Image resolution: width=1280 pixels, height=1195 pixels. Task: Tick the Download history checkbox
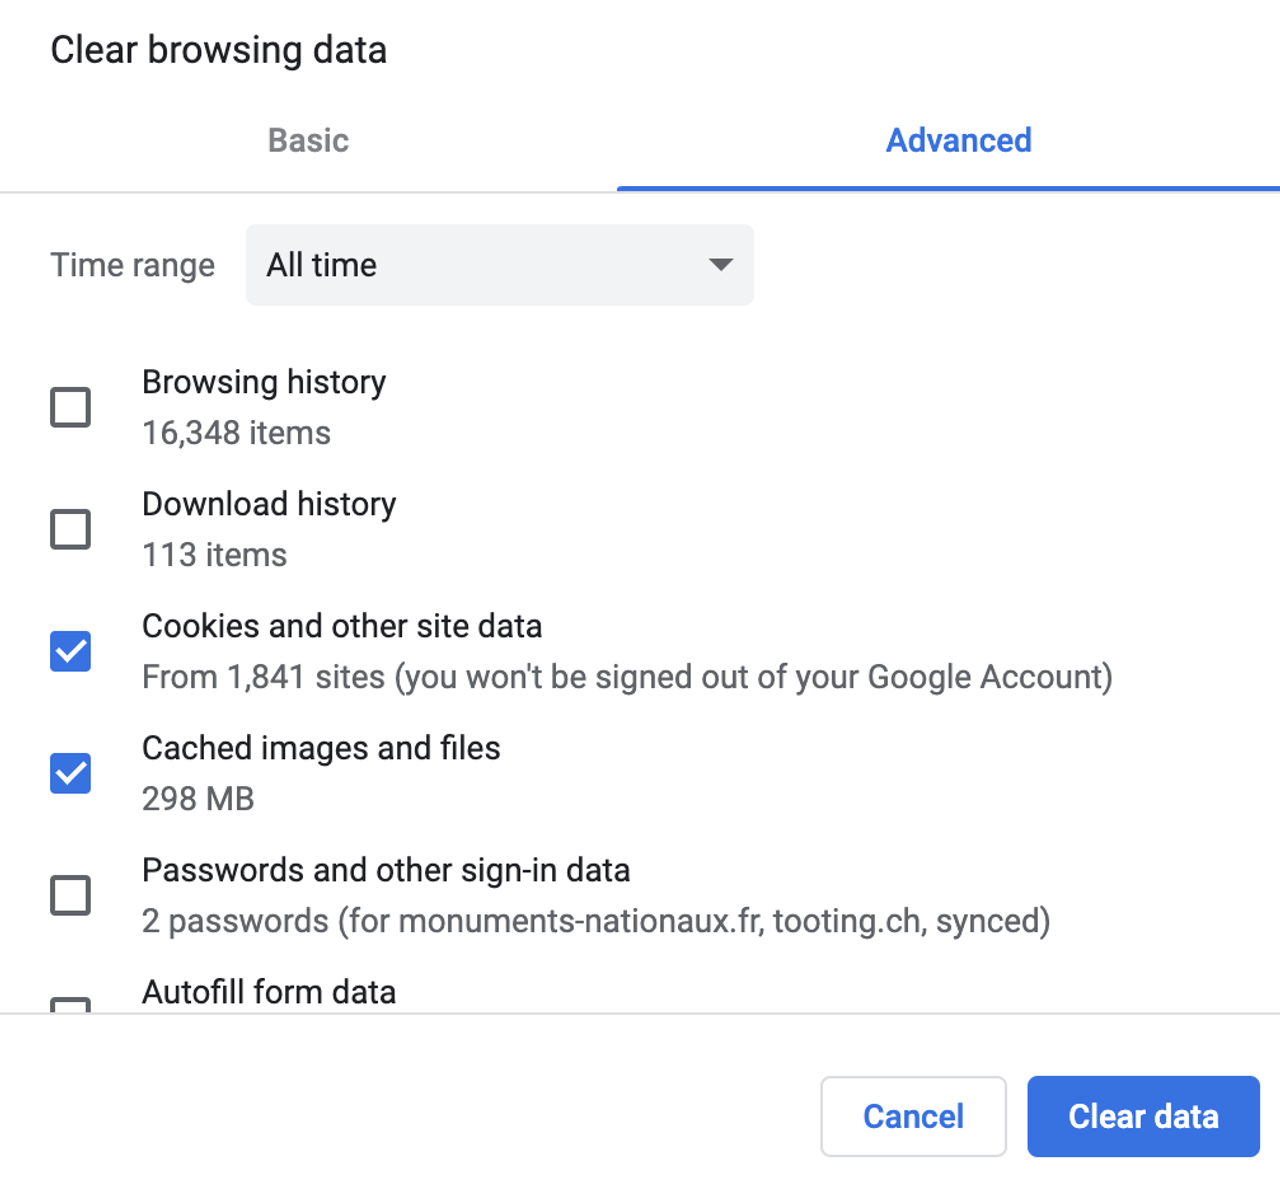tap(71, 529)
